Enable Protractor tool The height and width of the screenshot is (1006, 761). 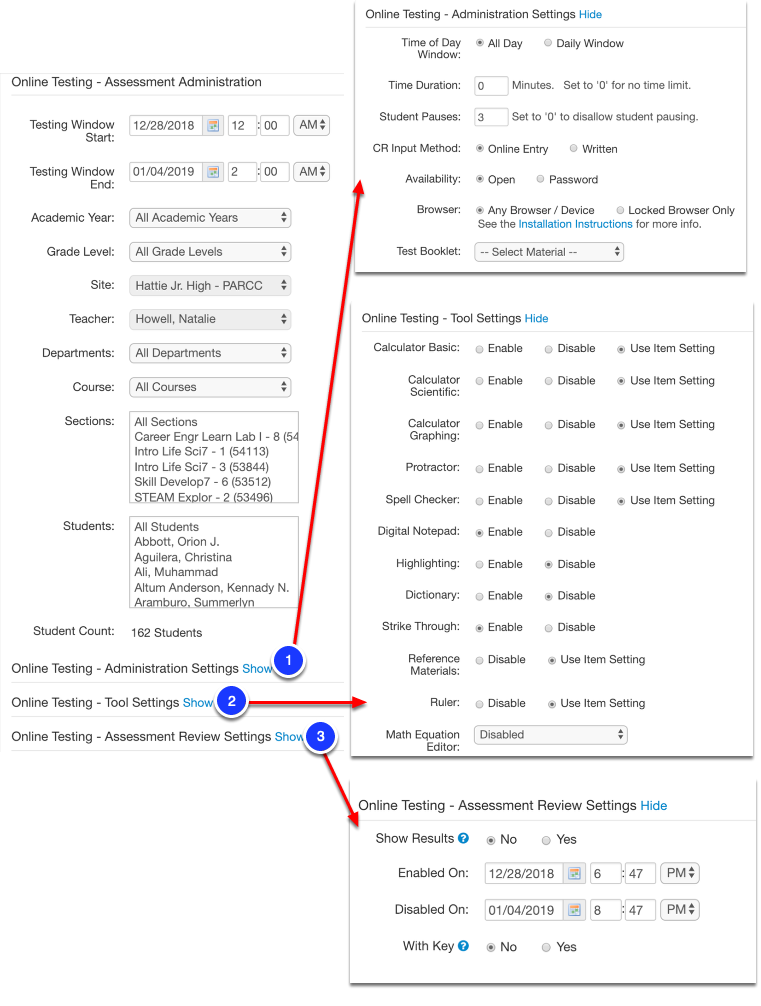point(479,469)
